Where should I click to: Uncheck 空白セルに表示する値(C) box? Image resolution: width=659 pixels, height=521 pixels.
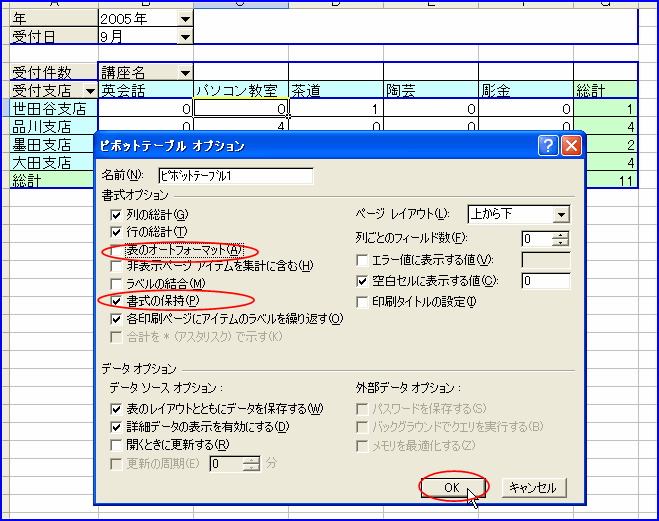362,281
